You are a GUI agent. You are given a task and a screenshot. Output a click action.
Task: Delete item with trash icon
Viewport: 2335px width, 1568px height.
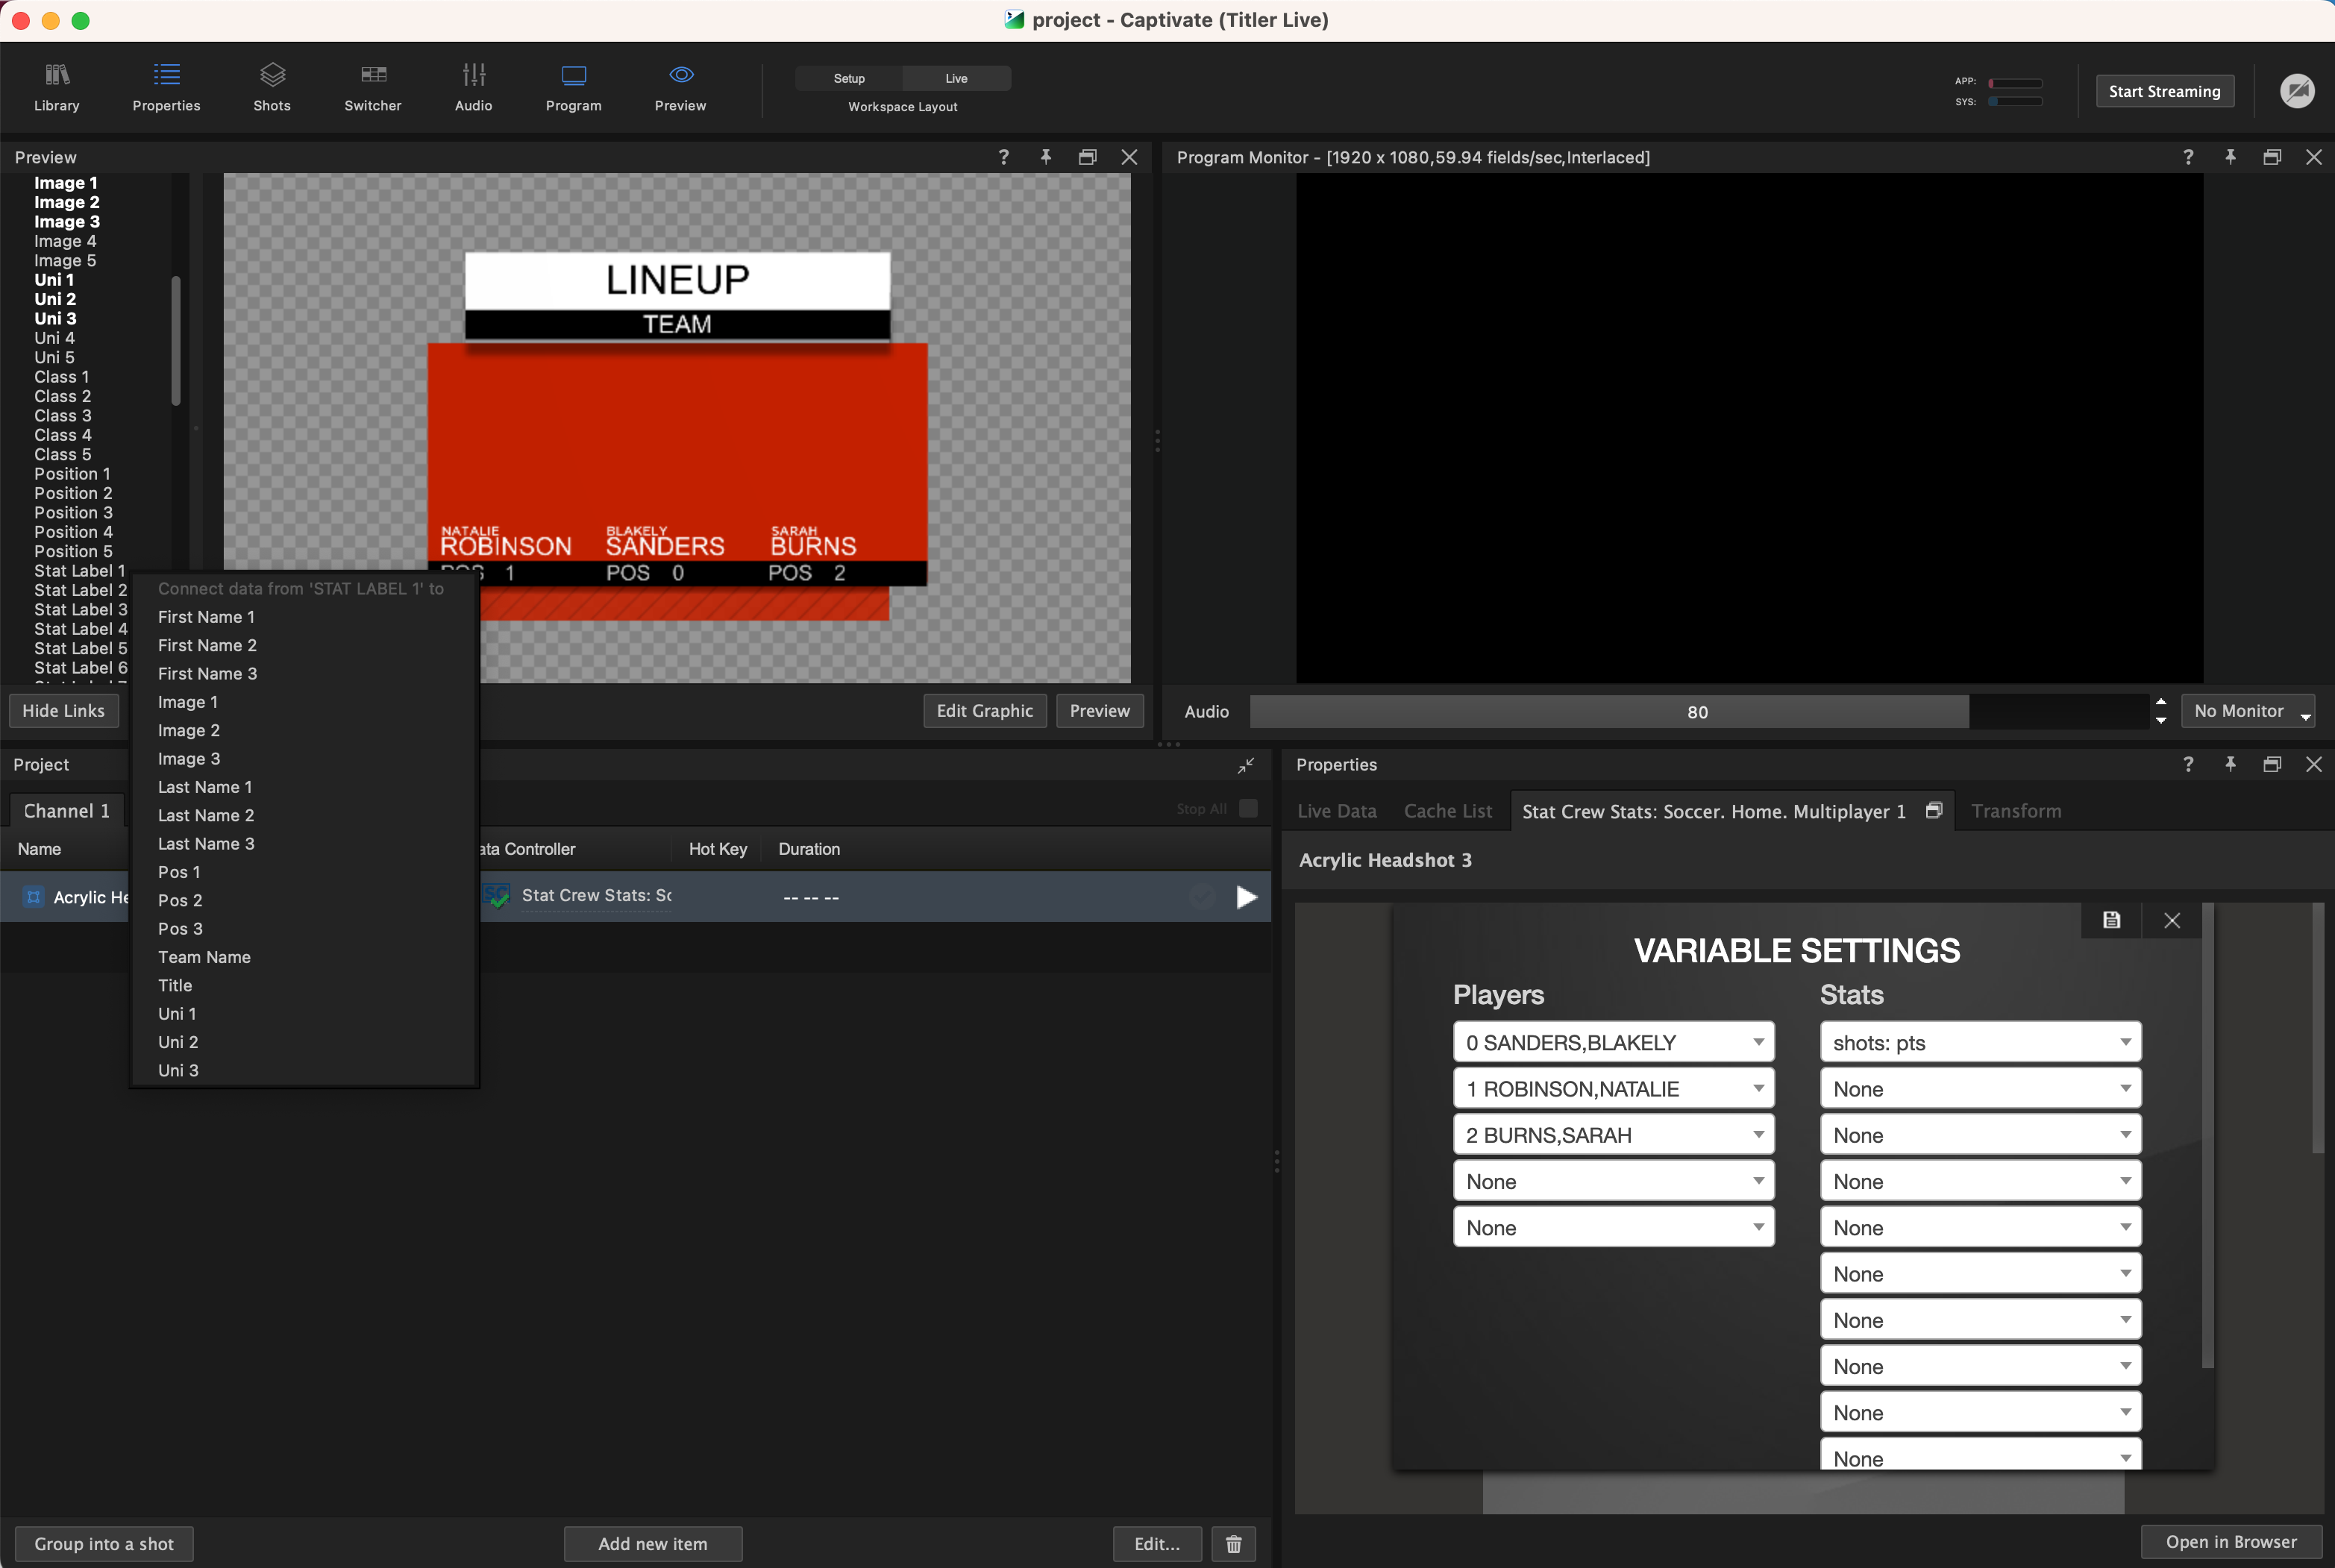tap(1233, 1543)
